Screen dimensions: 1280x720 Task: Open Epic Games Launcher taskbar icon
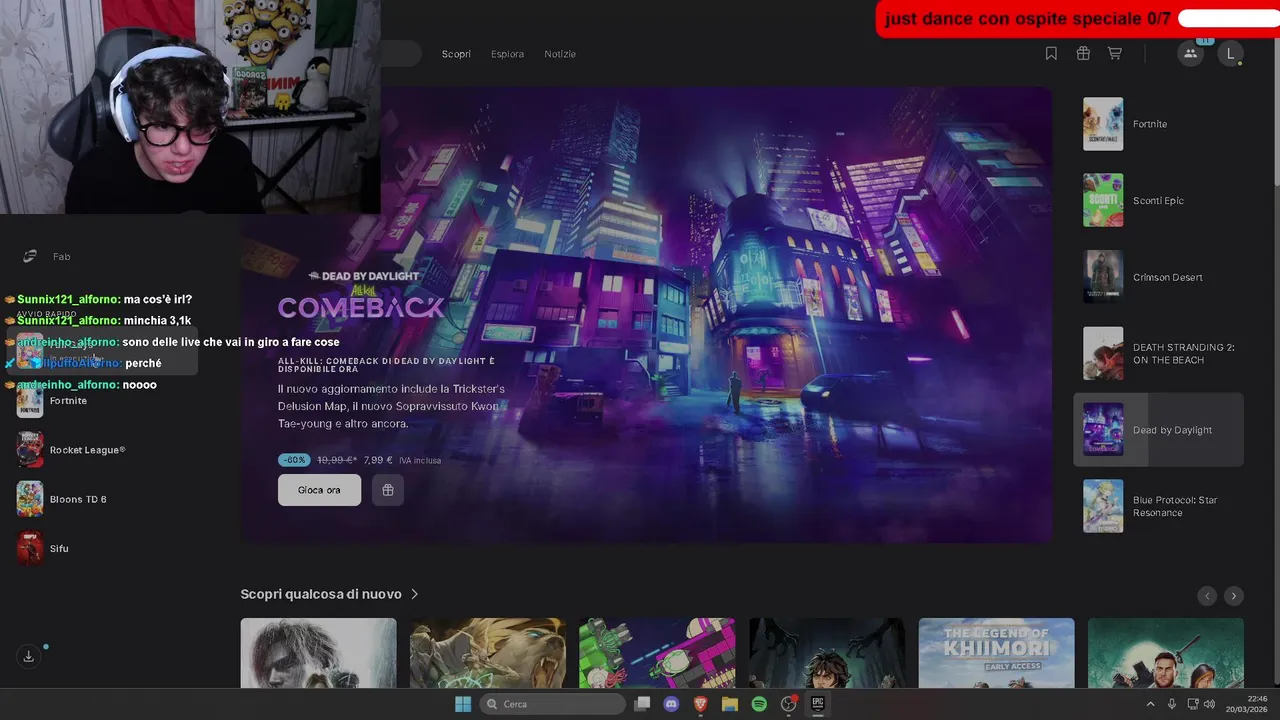coord(817,704)
